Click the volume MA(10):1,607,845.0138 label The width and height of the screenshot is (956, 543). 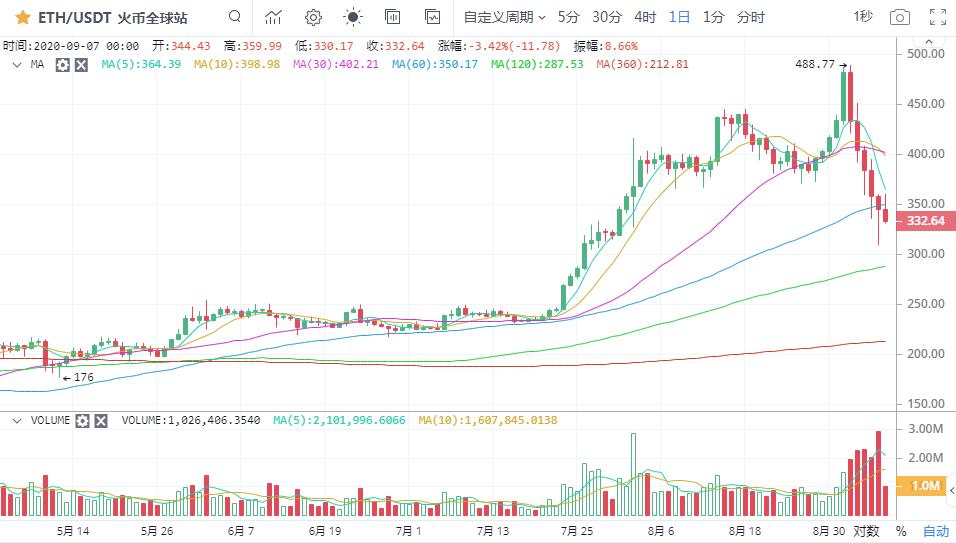[x=488, y=420]
